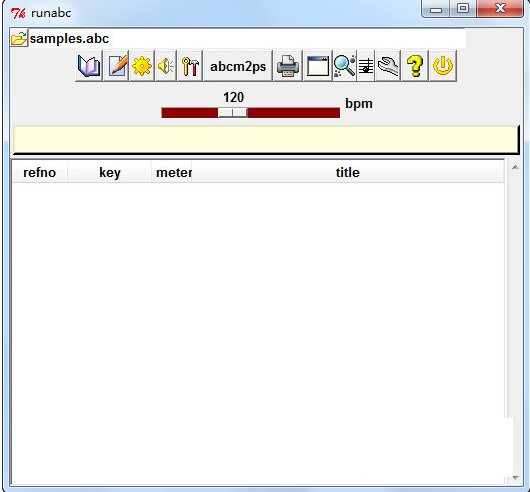Click the bpm tempo slider handle

tap(233, 113)
